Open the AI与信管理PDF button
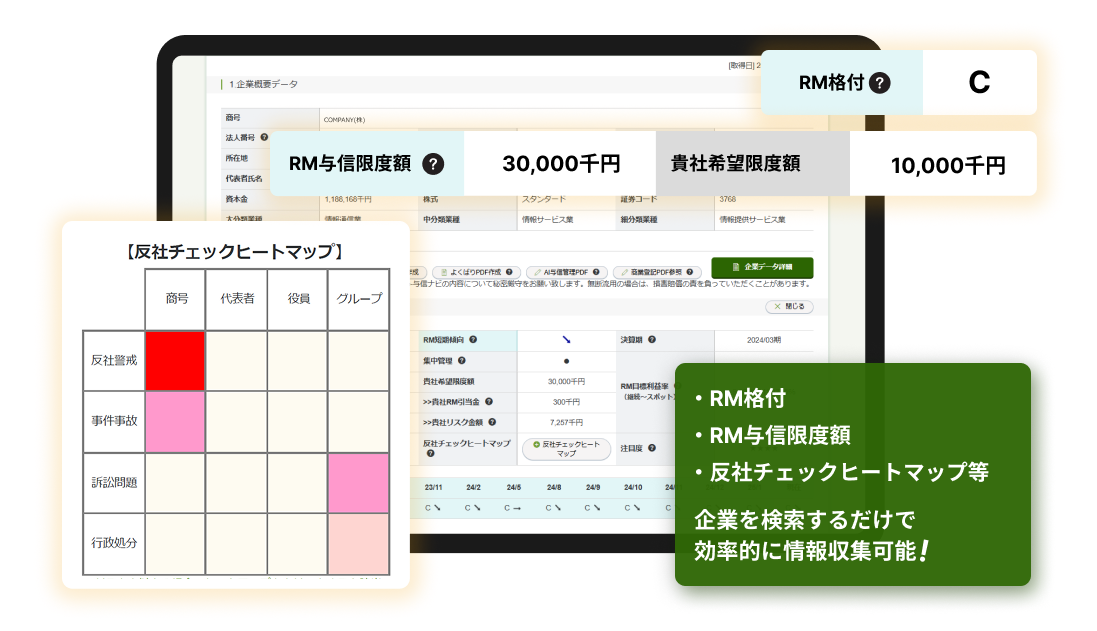The height and width of the screenshot is (631, 1097). (567, 272)
